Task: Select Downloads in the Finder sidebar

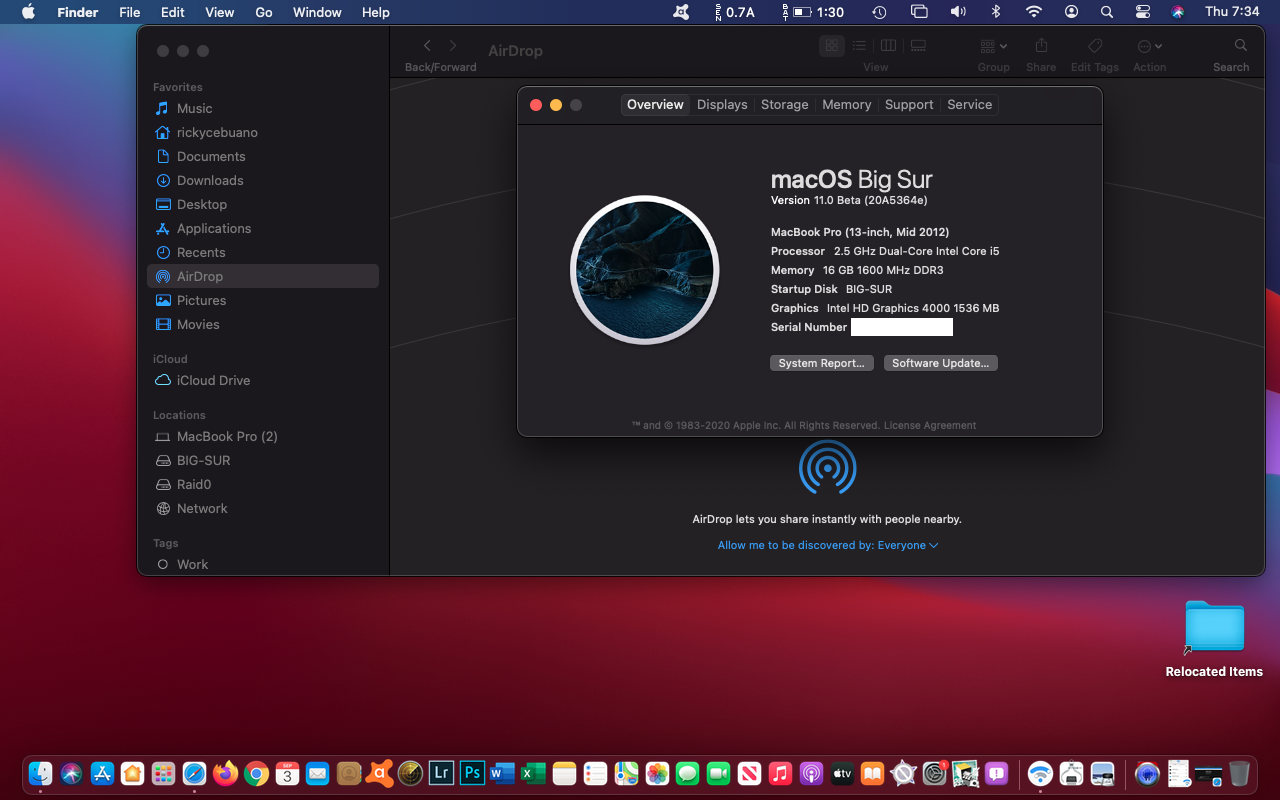Action: 263,180
